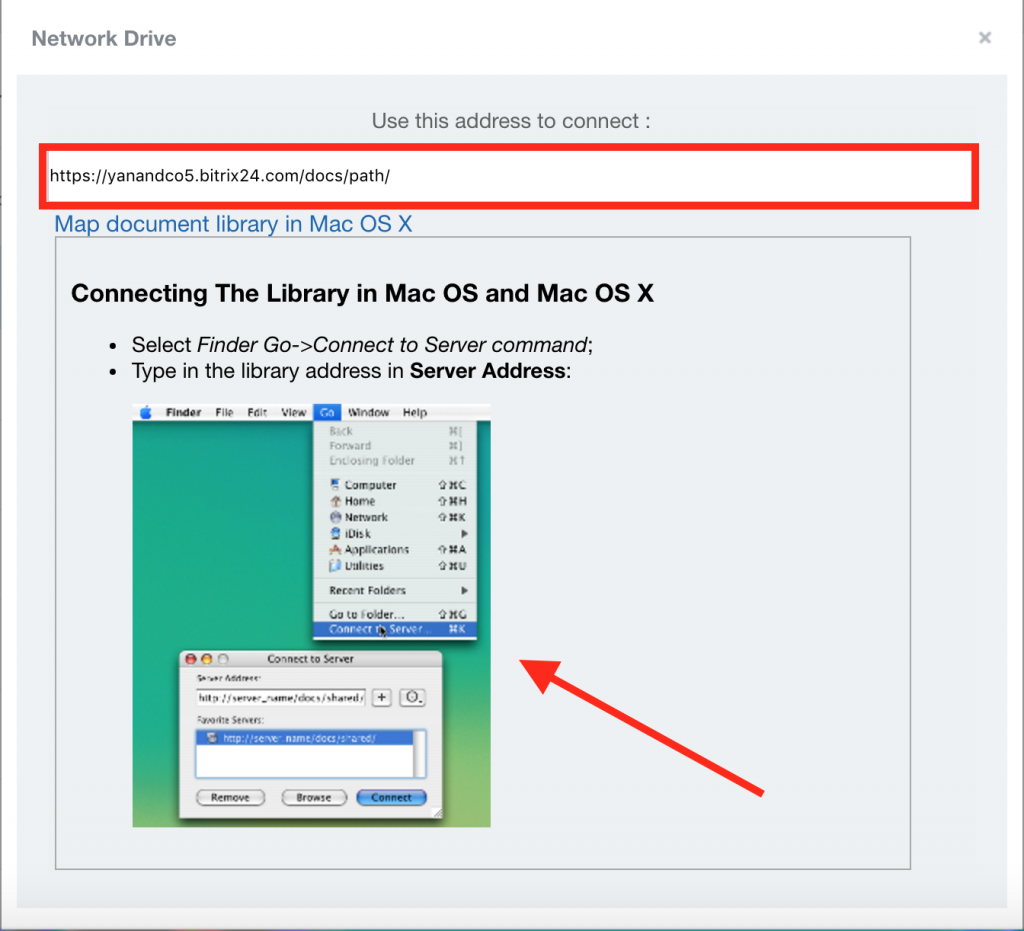Click the Connecting The Library heading
Image resolution: width=1024 pixels, height=931 pixels.
362,293
